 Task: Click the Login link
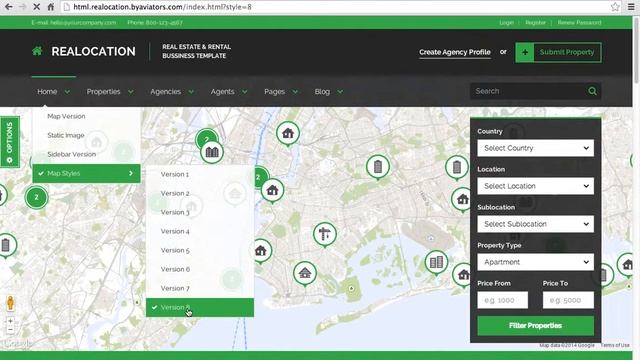click(506, 22)
